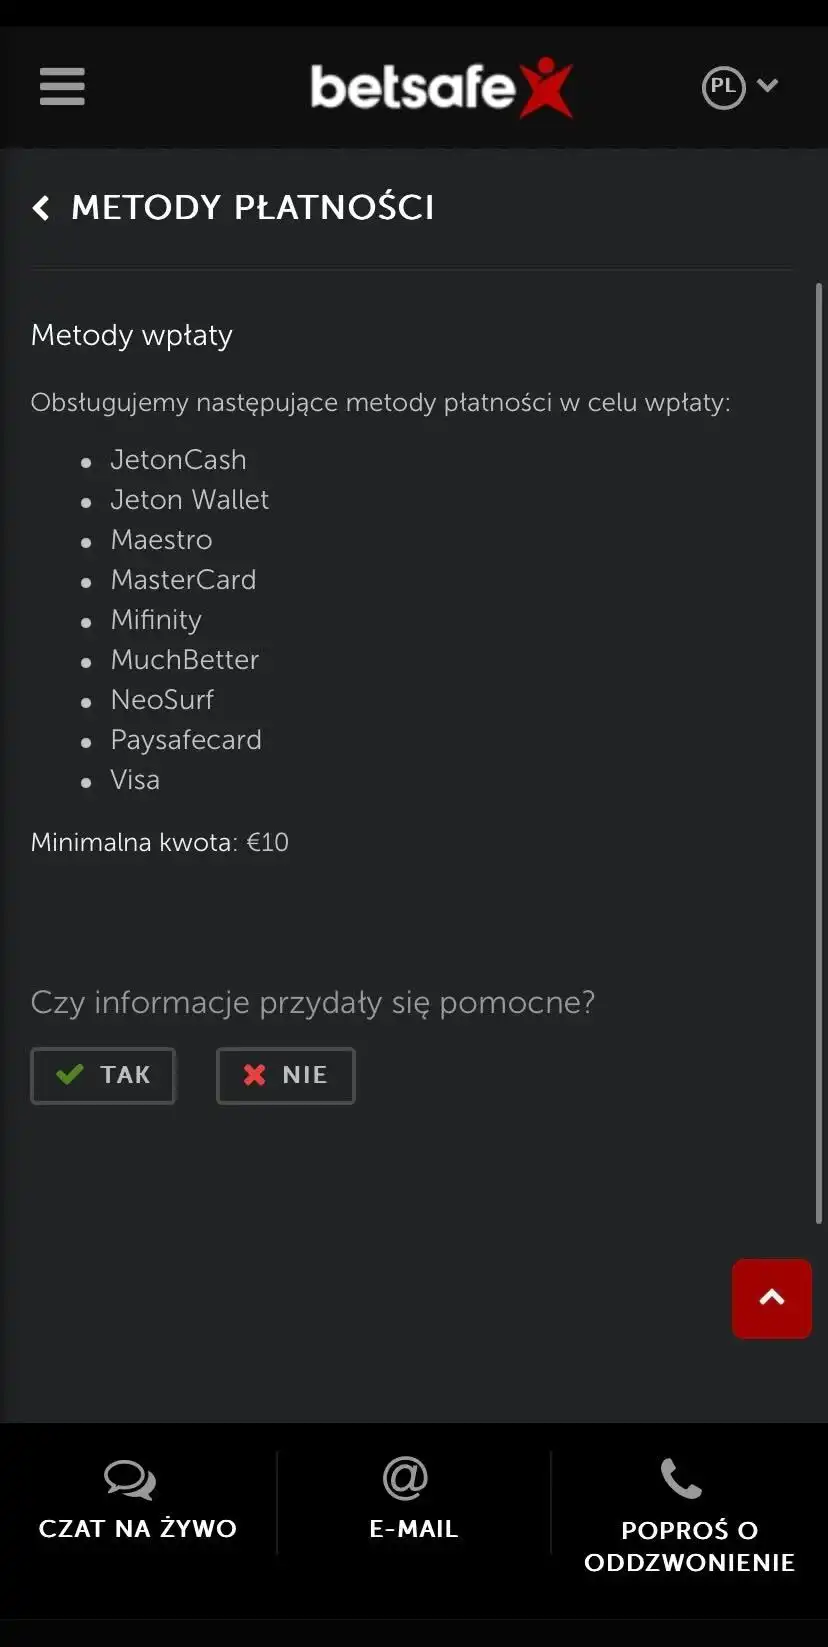Click the @ email icon
The image size is (828, 1647).
(405, 1478)
